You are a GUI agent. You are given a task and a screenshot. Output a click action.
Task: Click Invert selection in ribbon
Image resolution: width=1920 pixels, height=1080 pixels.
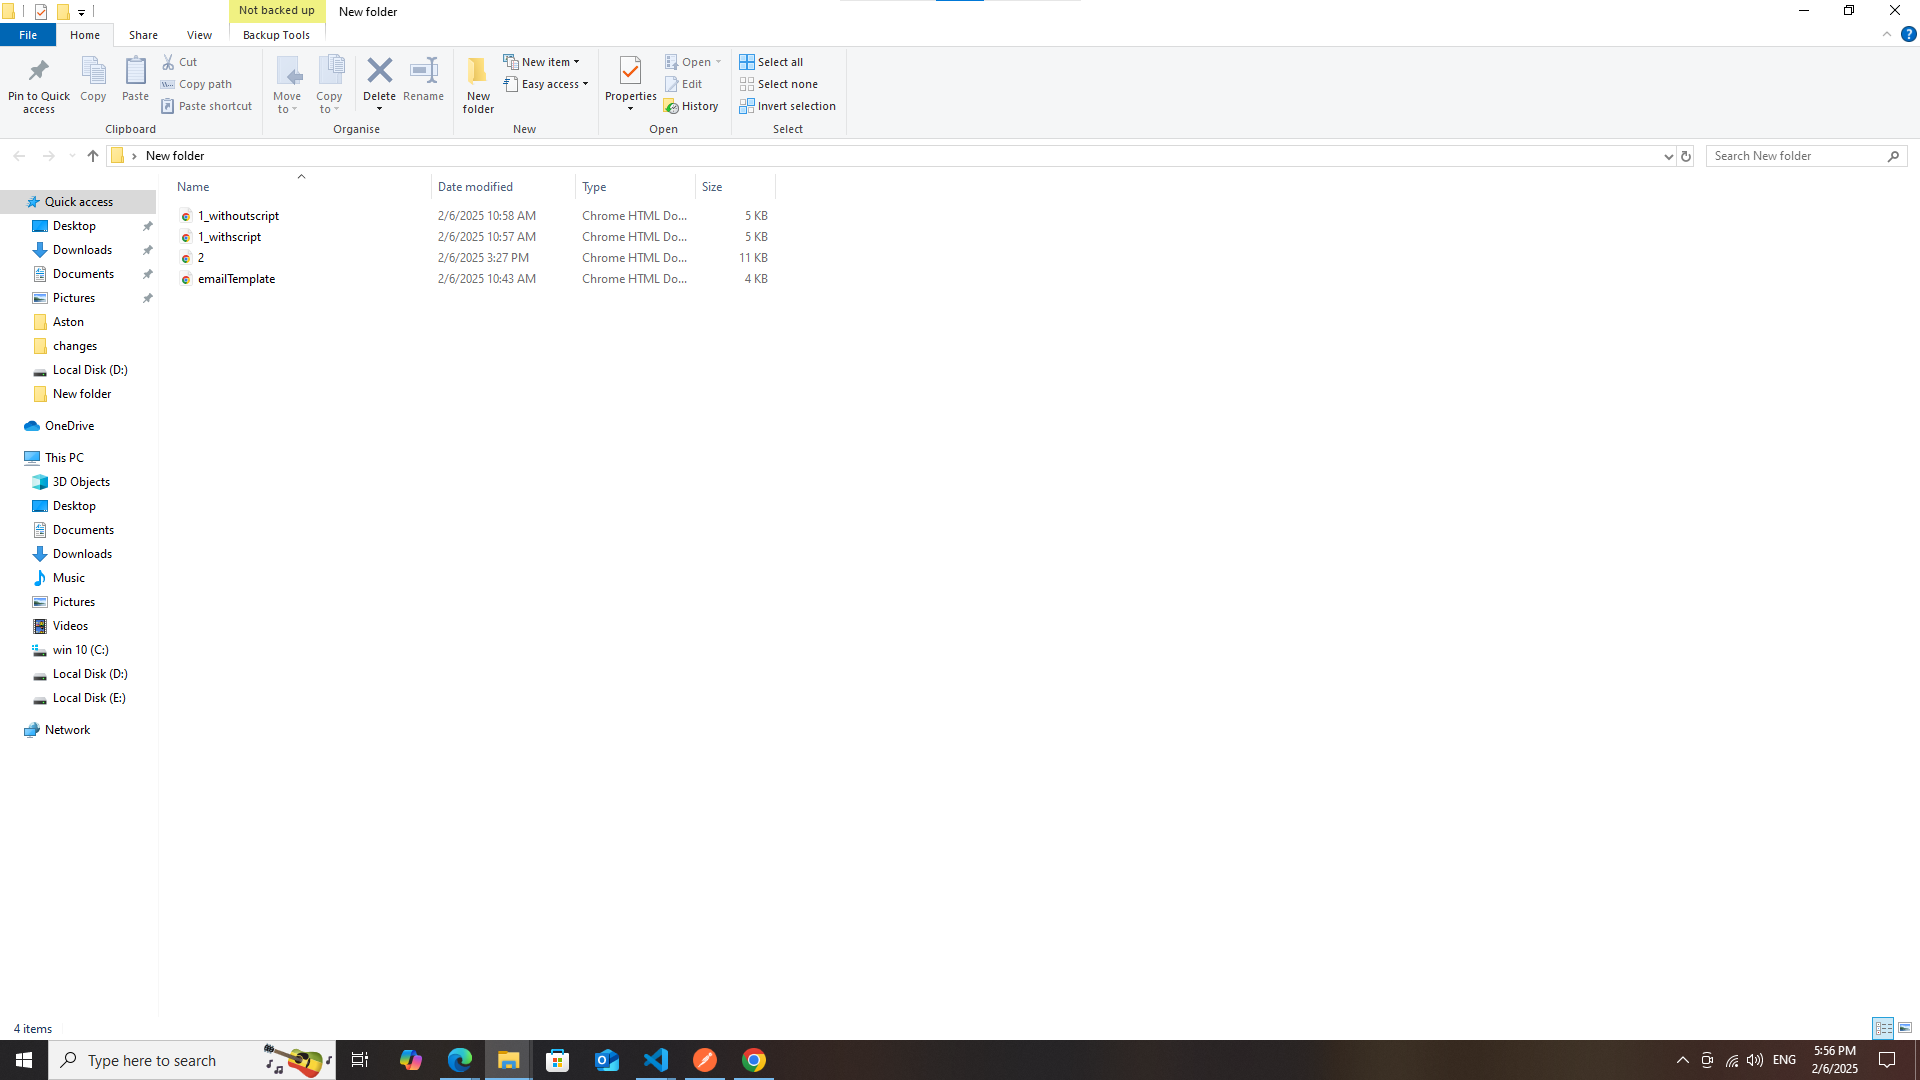pyautogui.click(x=787, y=106)
